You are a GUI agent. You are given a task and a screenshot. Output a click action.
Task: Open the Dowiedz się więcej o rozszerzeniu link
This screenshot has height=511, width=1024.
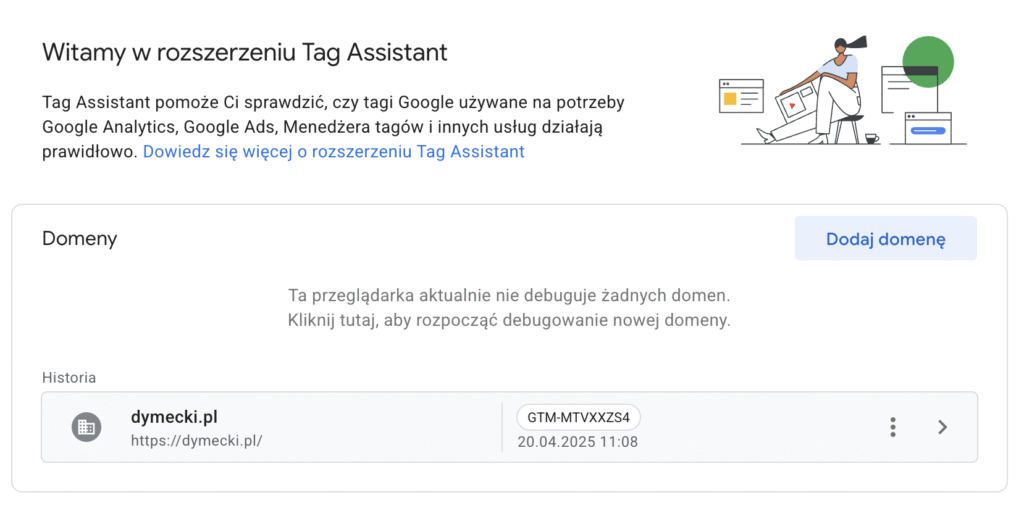tap(334, 152)
